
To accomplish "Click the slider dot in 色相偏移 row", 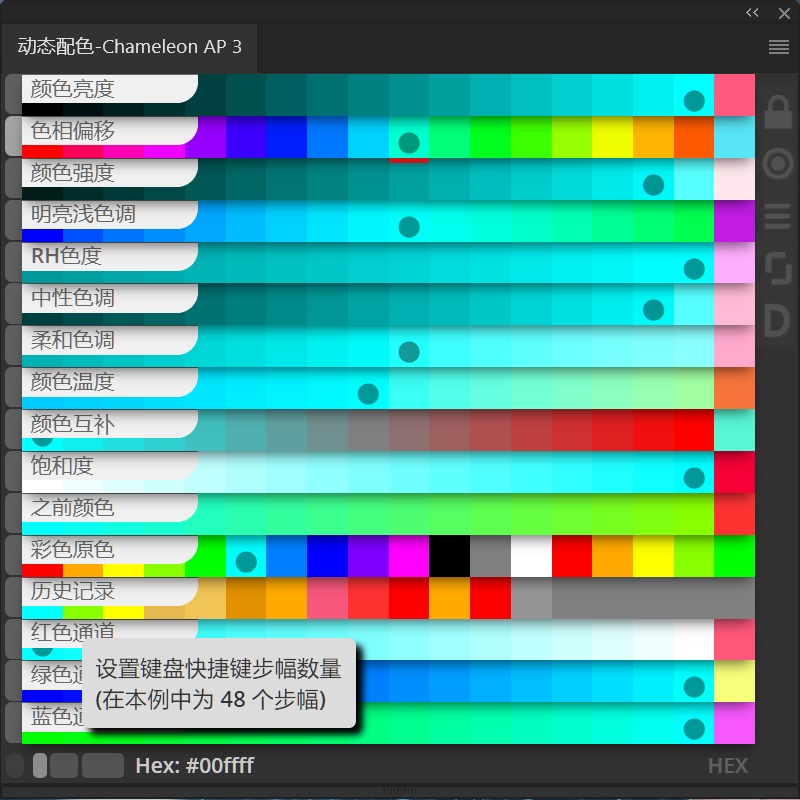I will click(x=409, y=143).
